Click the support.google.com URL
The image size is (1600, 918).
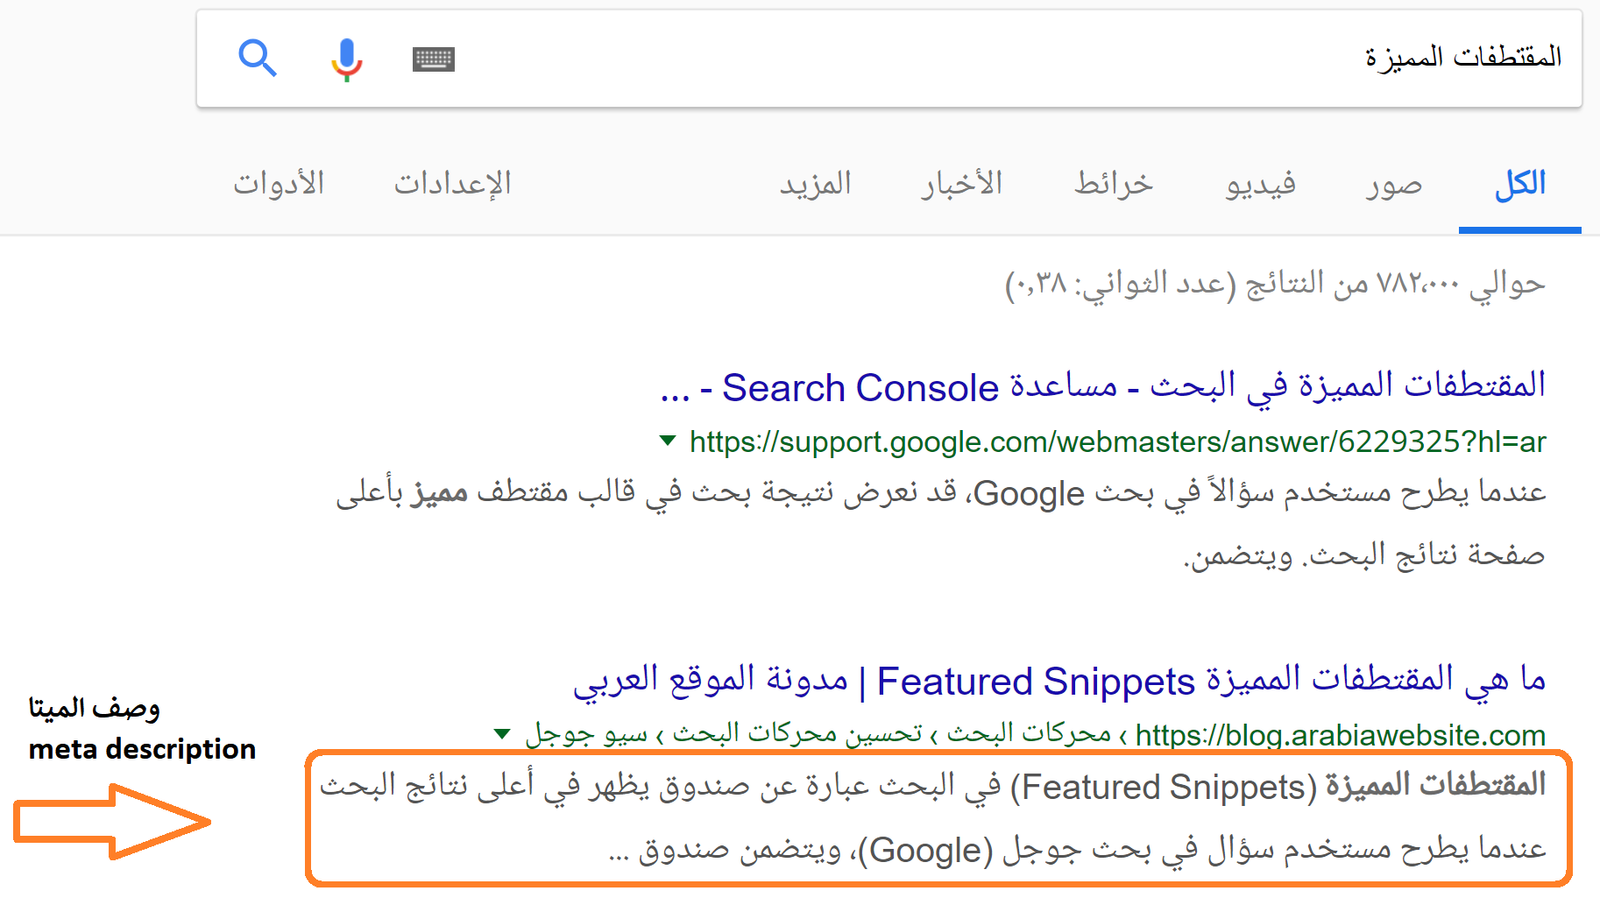1118,442
